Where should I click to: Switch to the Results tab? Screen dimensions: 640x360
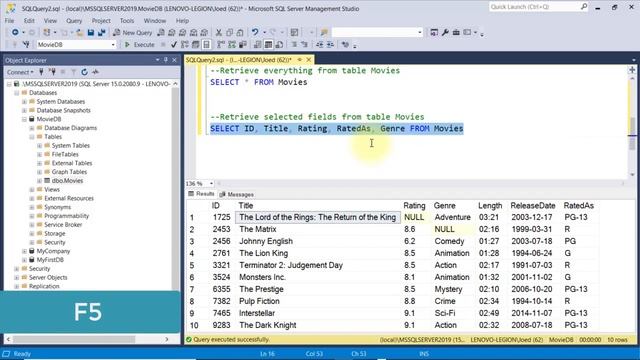click(x=201, y=194)
